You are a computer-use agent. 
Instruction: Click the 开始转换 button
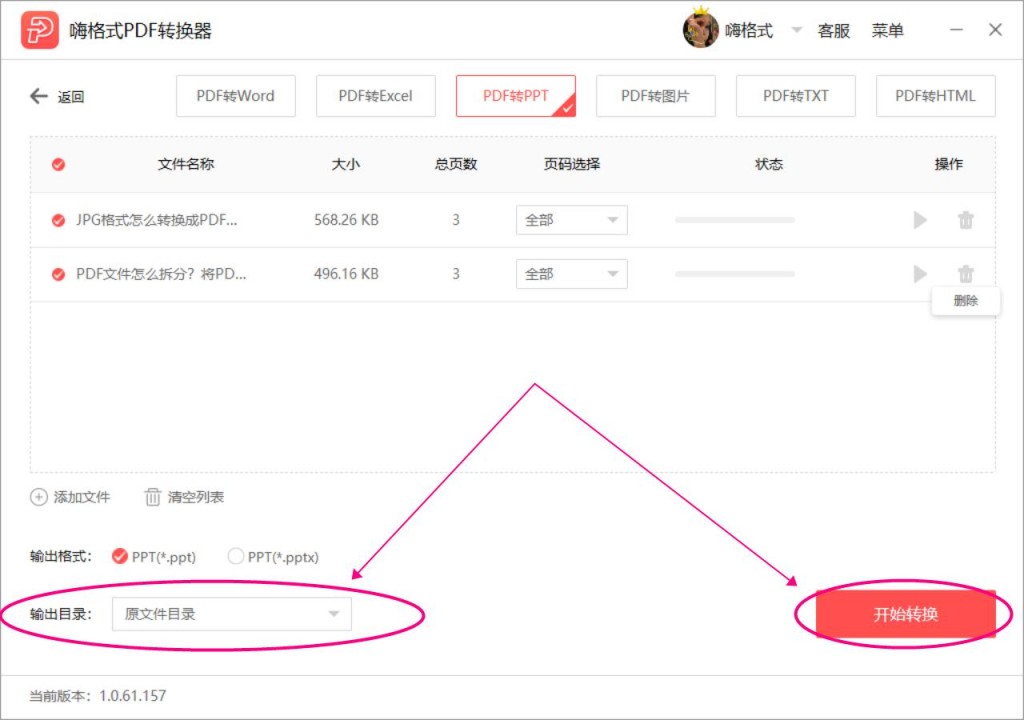click(x=906, y=614)
